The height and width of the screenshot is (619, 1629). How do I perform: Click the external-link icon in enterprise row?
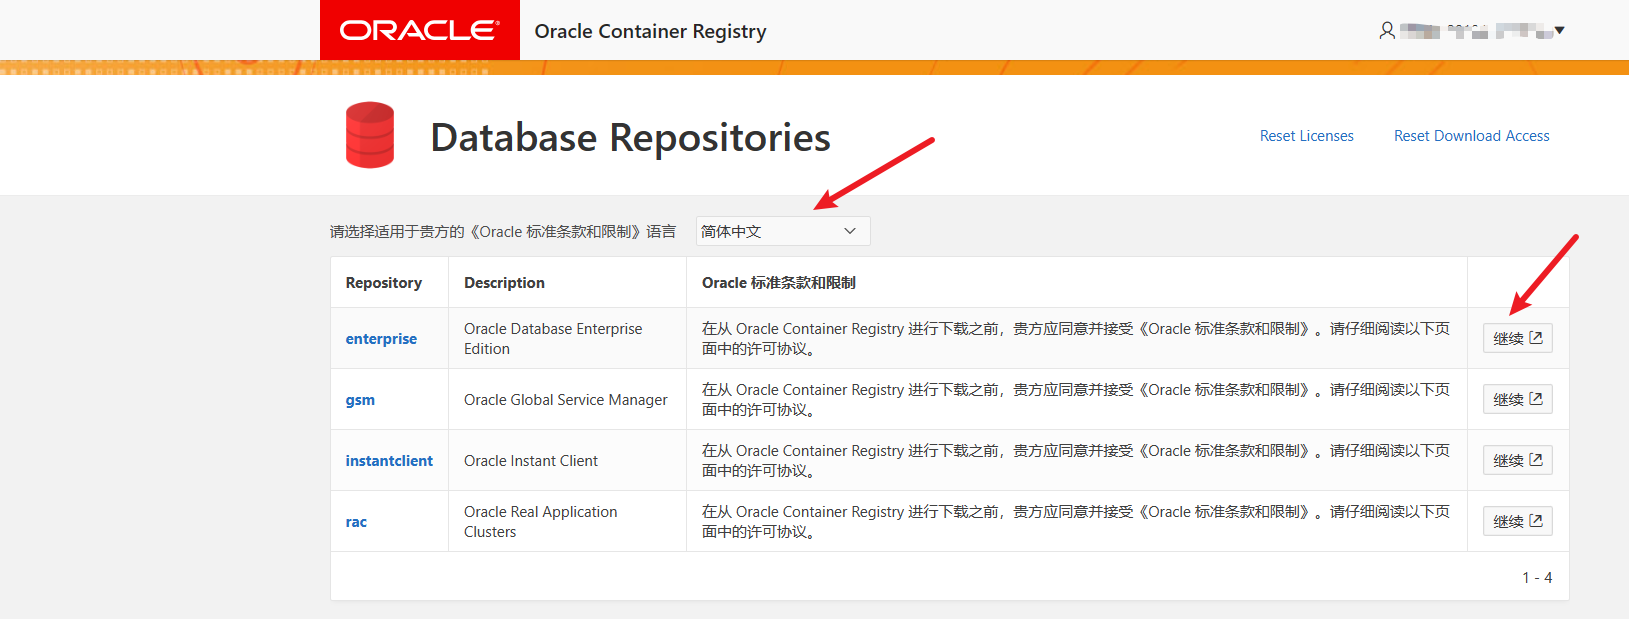pos(1536,338)
